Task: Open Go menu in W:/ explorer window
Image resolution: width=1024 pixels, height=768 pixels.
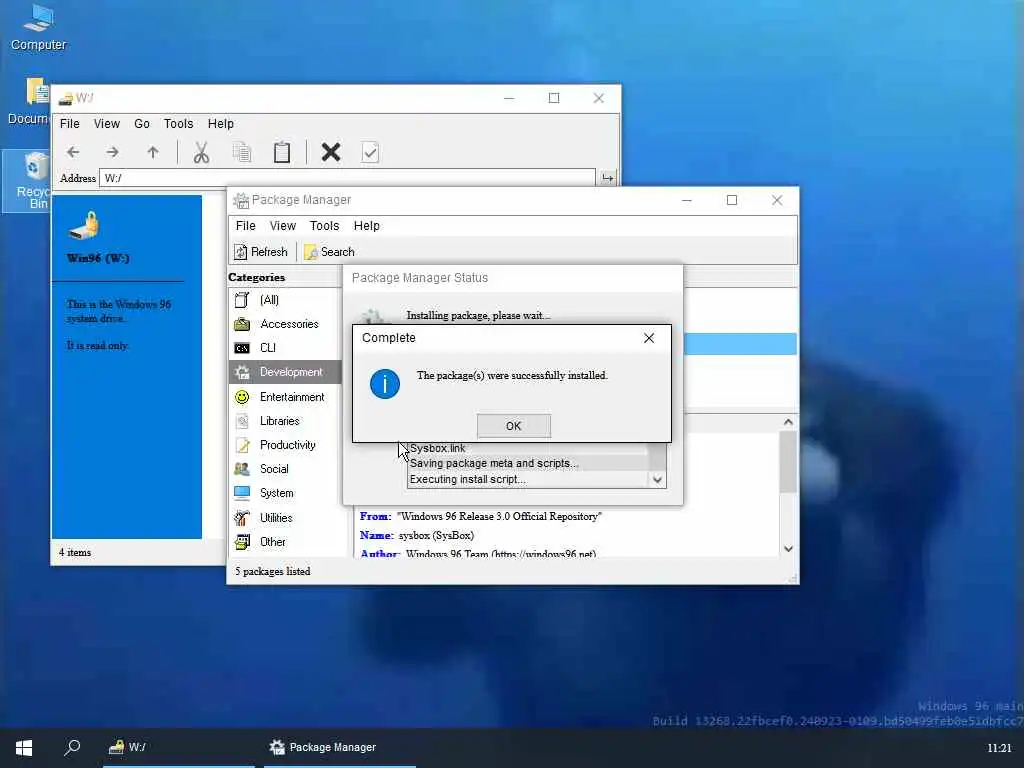Action: pyautogui.click(x=142, y=123)
